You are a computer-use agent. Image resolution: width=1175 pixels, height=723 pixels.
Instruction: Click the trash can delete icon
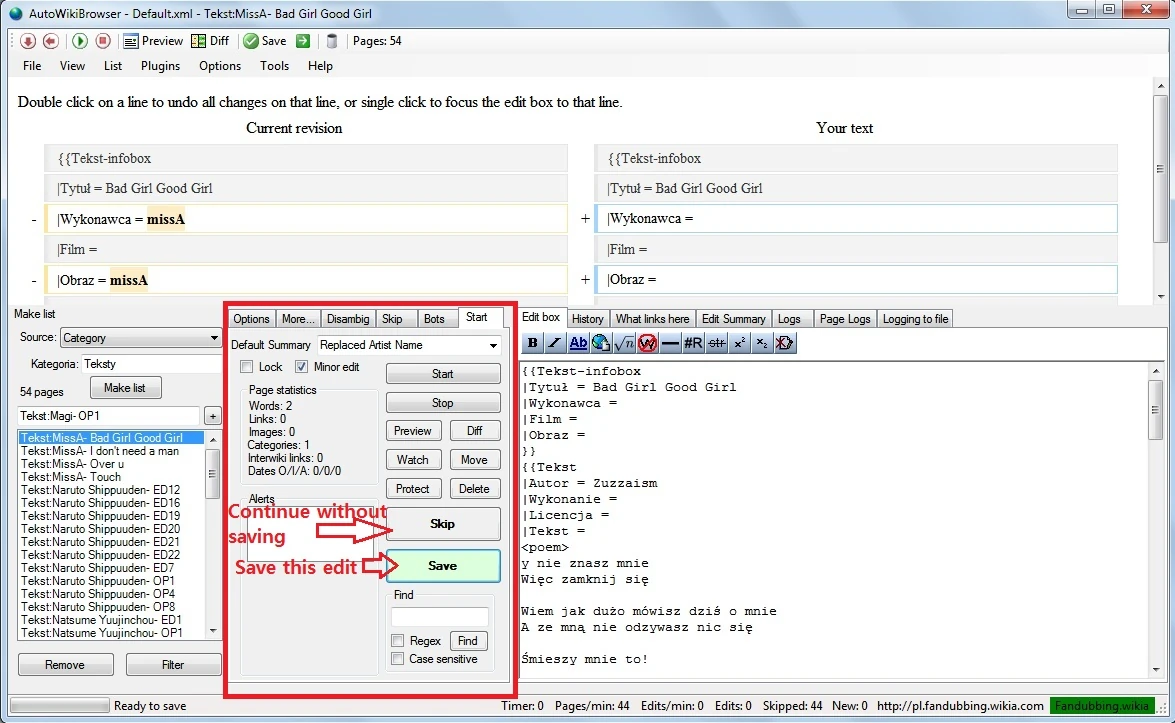(x=332, y=41)
